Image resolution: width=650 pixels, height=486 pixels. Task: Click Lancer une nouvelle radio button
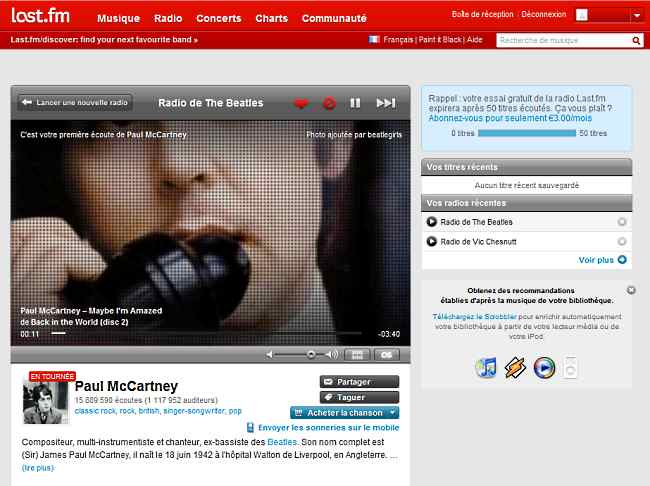pos(75,102)
